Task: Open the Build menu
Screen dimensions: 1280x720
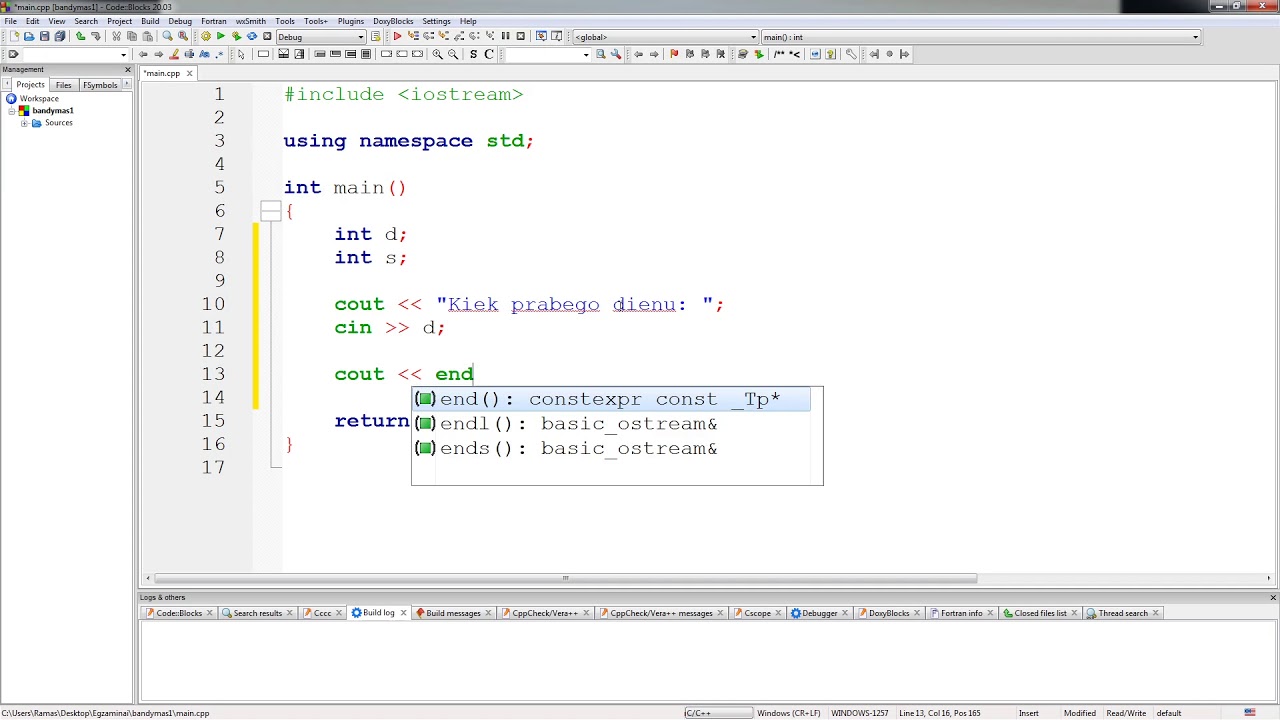Action: click(x=150, y=21)
